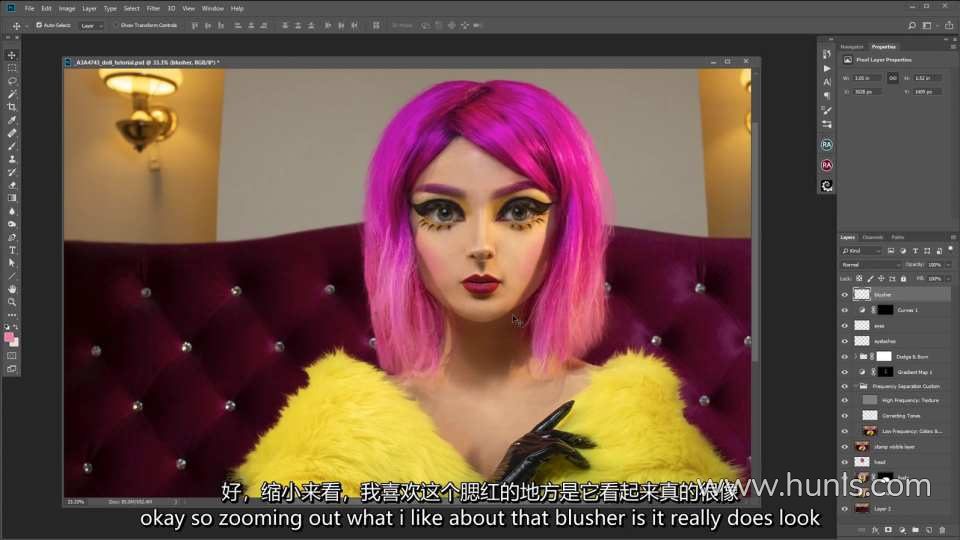Switch to the Paths tab
The image size is (960, 540).
[x=898, y=237]
